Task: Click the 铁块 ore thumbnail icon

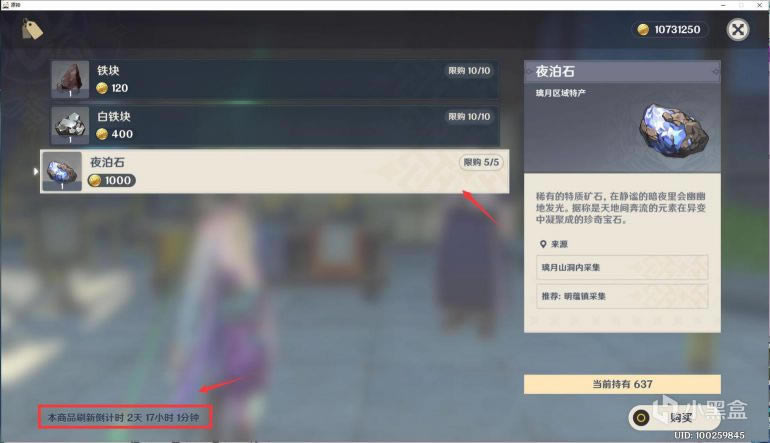Action: point(68,80)
